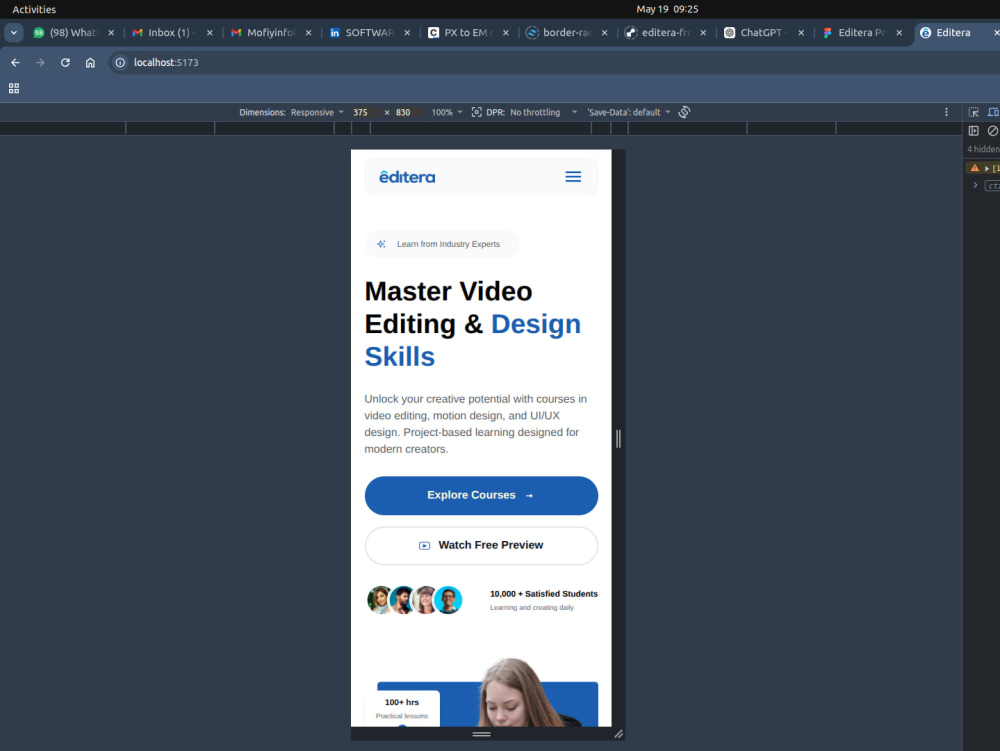Open the Save-Data default dropdown
Screen dimensions: 1000x751
point(629,112)
